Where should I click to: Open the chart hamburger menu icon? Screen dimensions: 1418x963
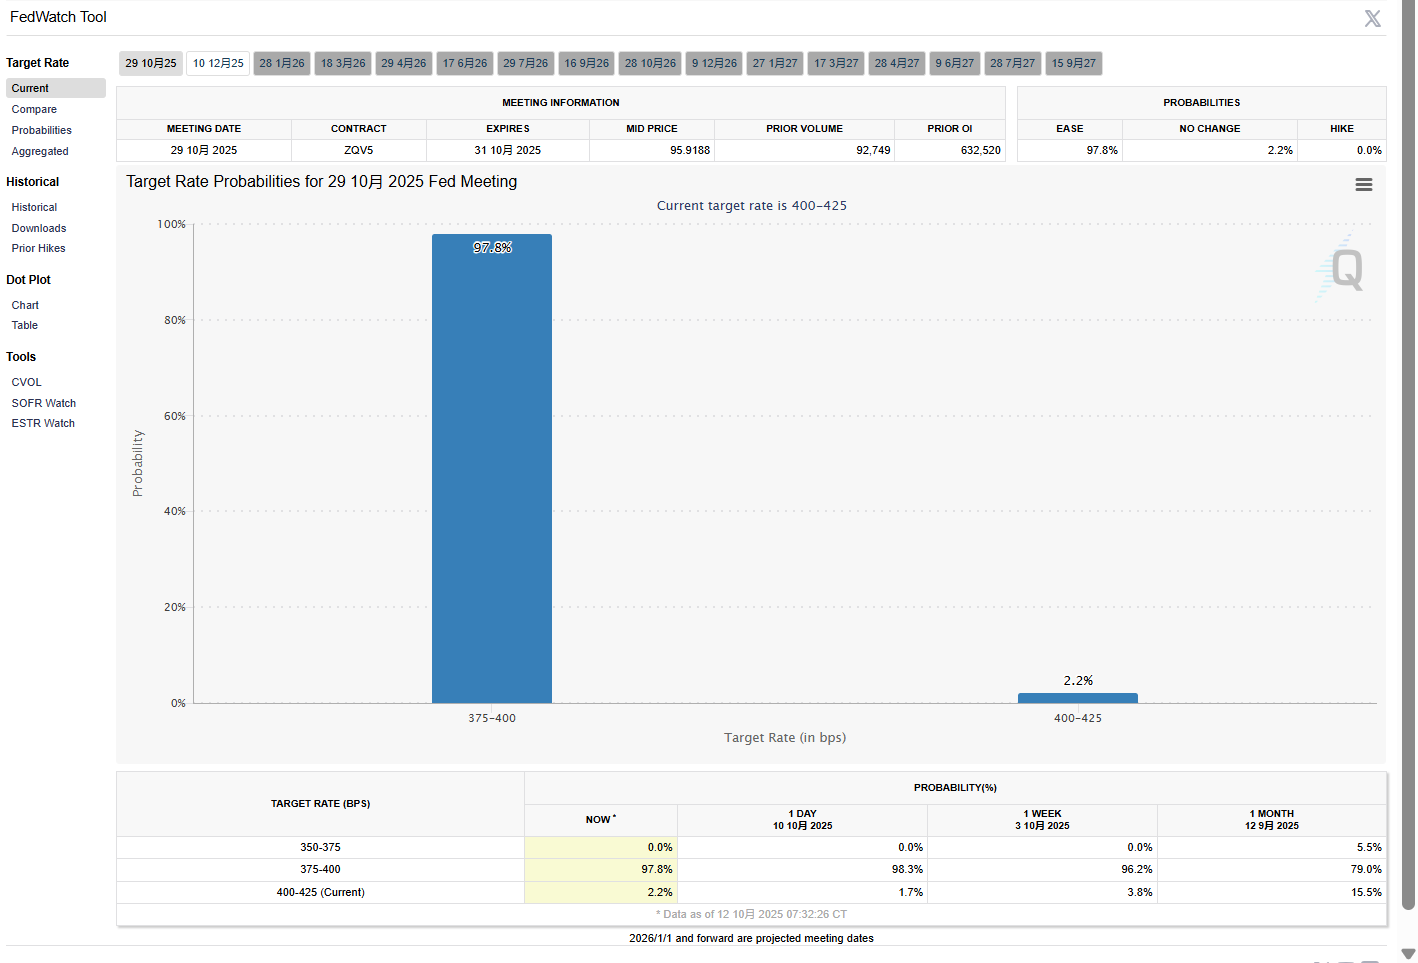click(1363, 185)
